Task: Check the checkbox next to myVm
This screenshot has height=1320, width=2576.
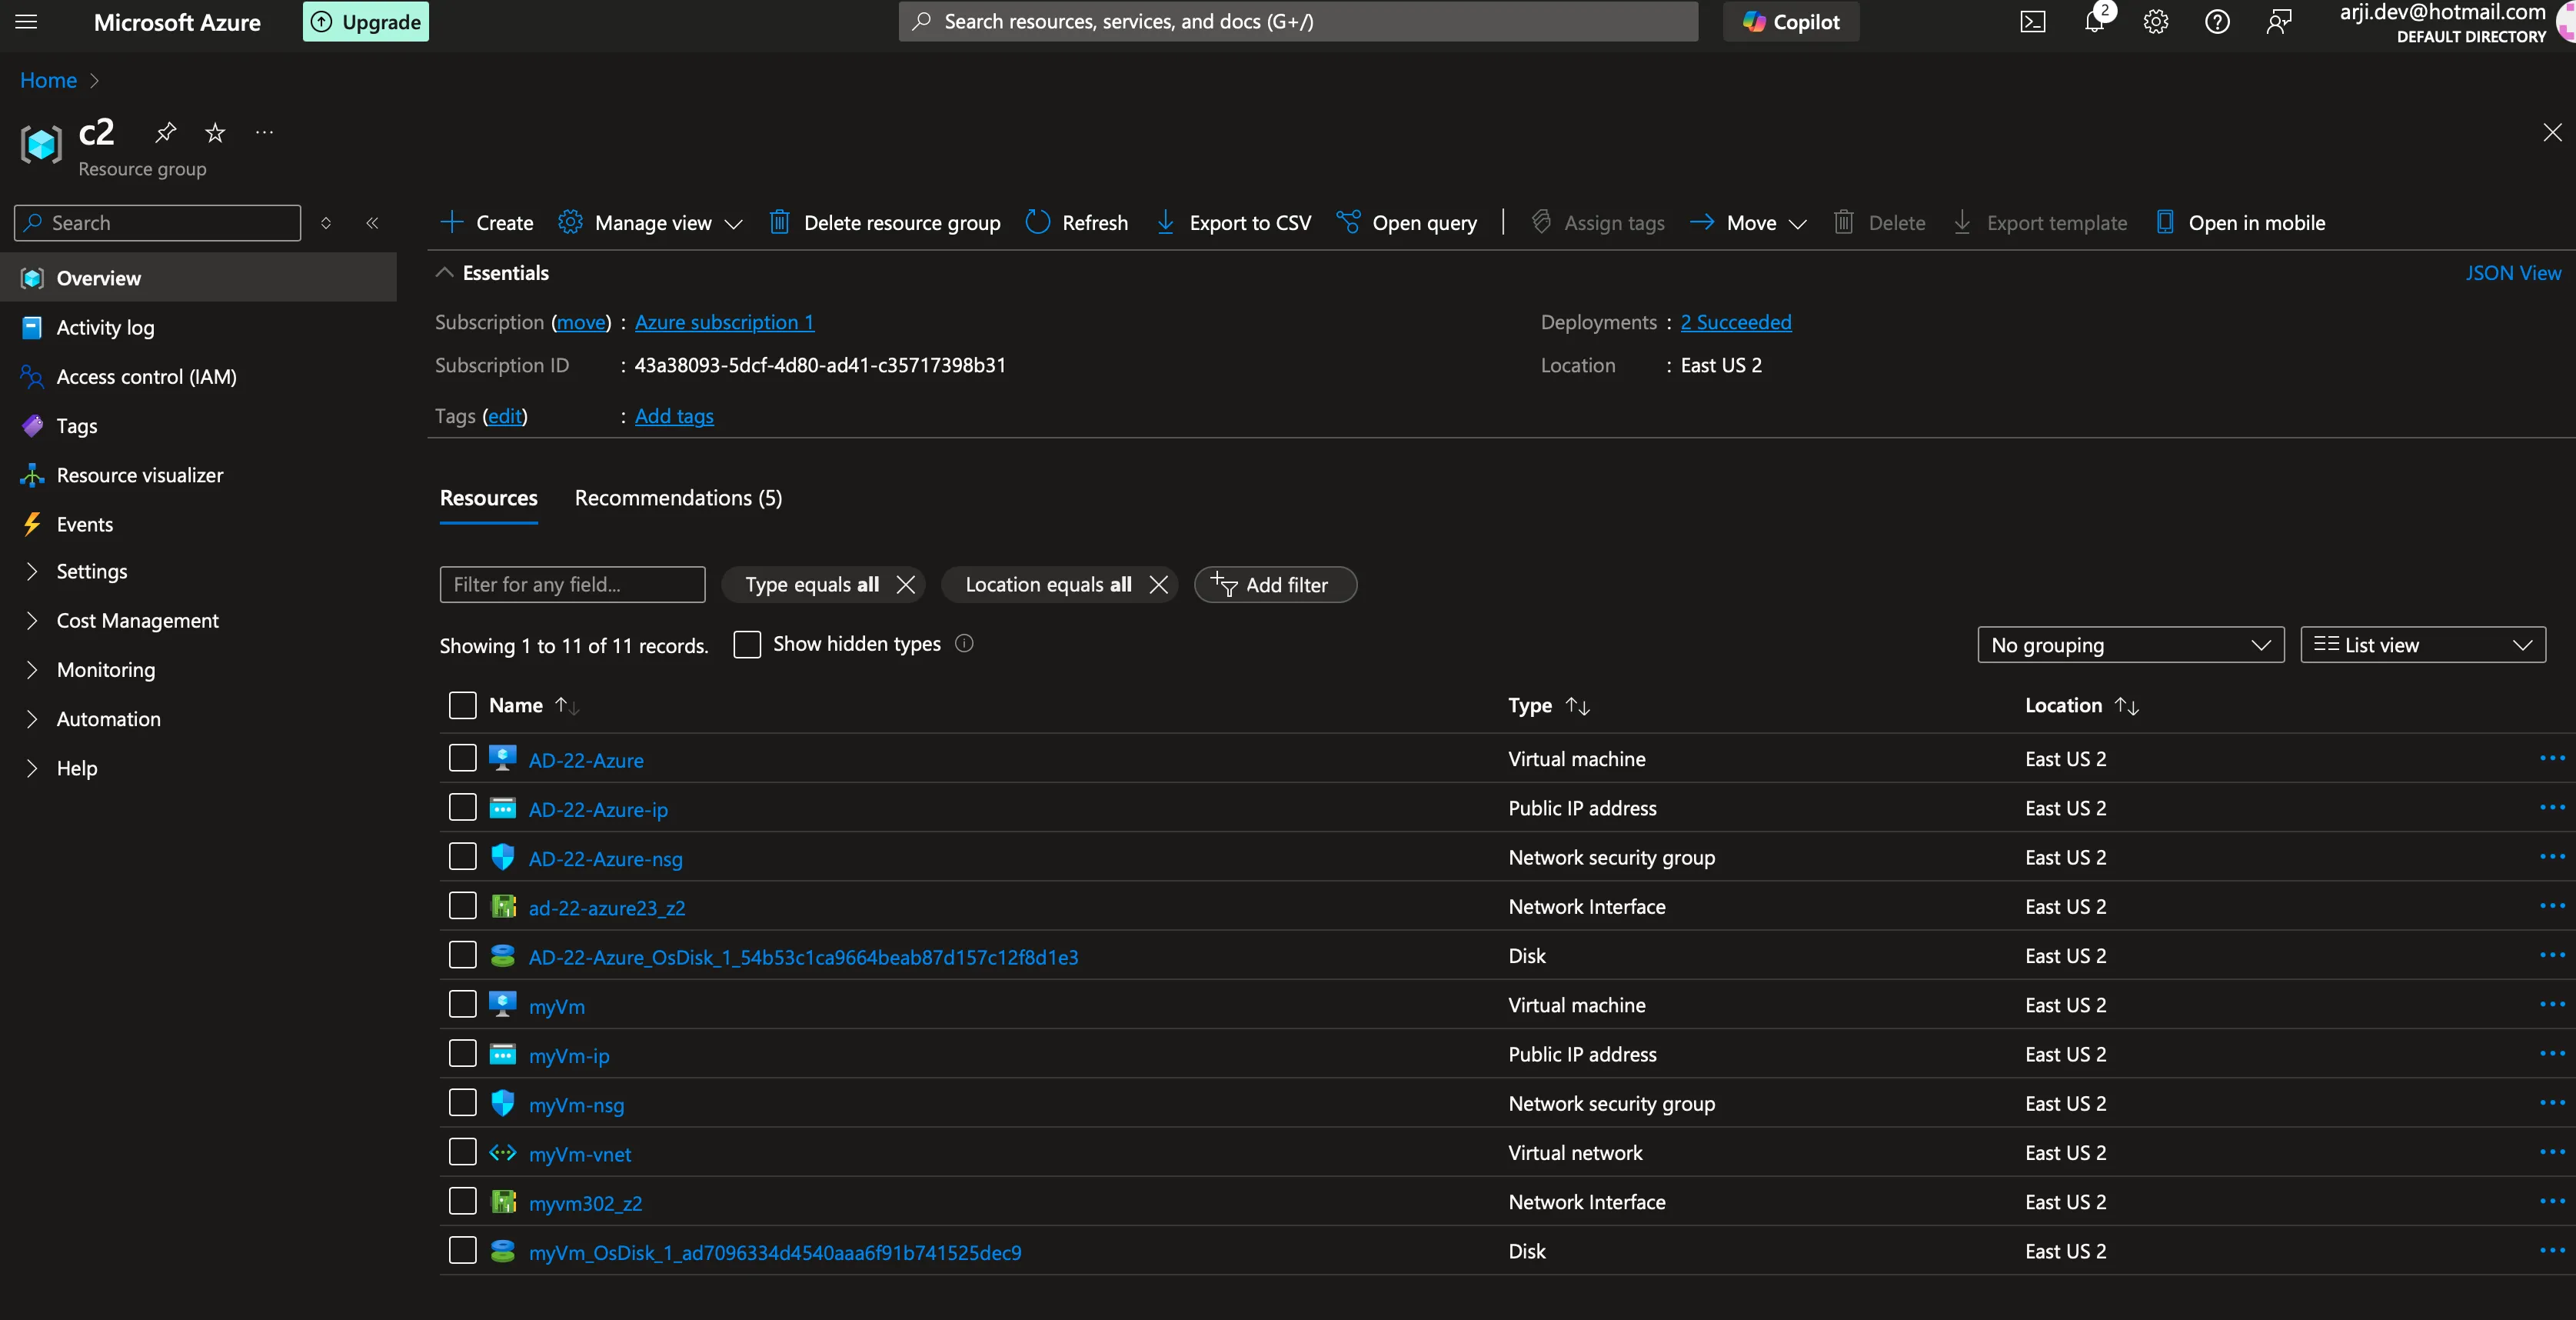Action: (462, 1004)
